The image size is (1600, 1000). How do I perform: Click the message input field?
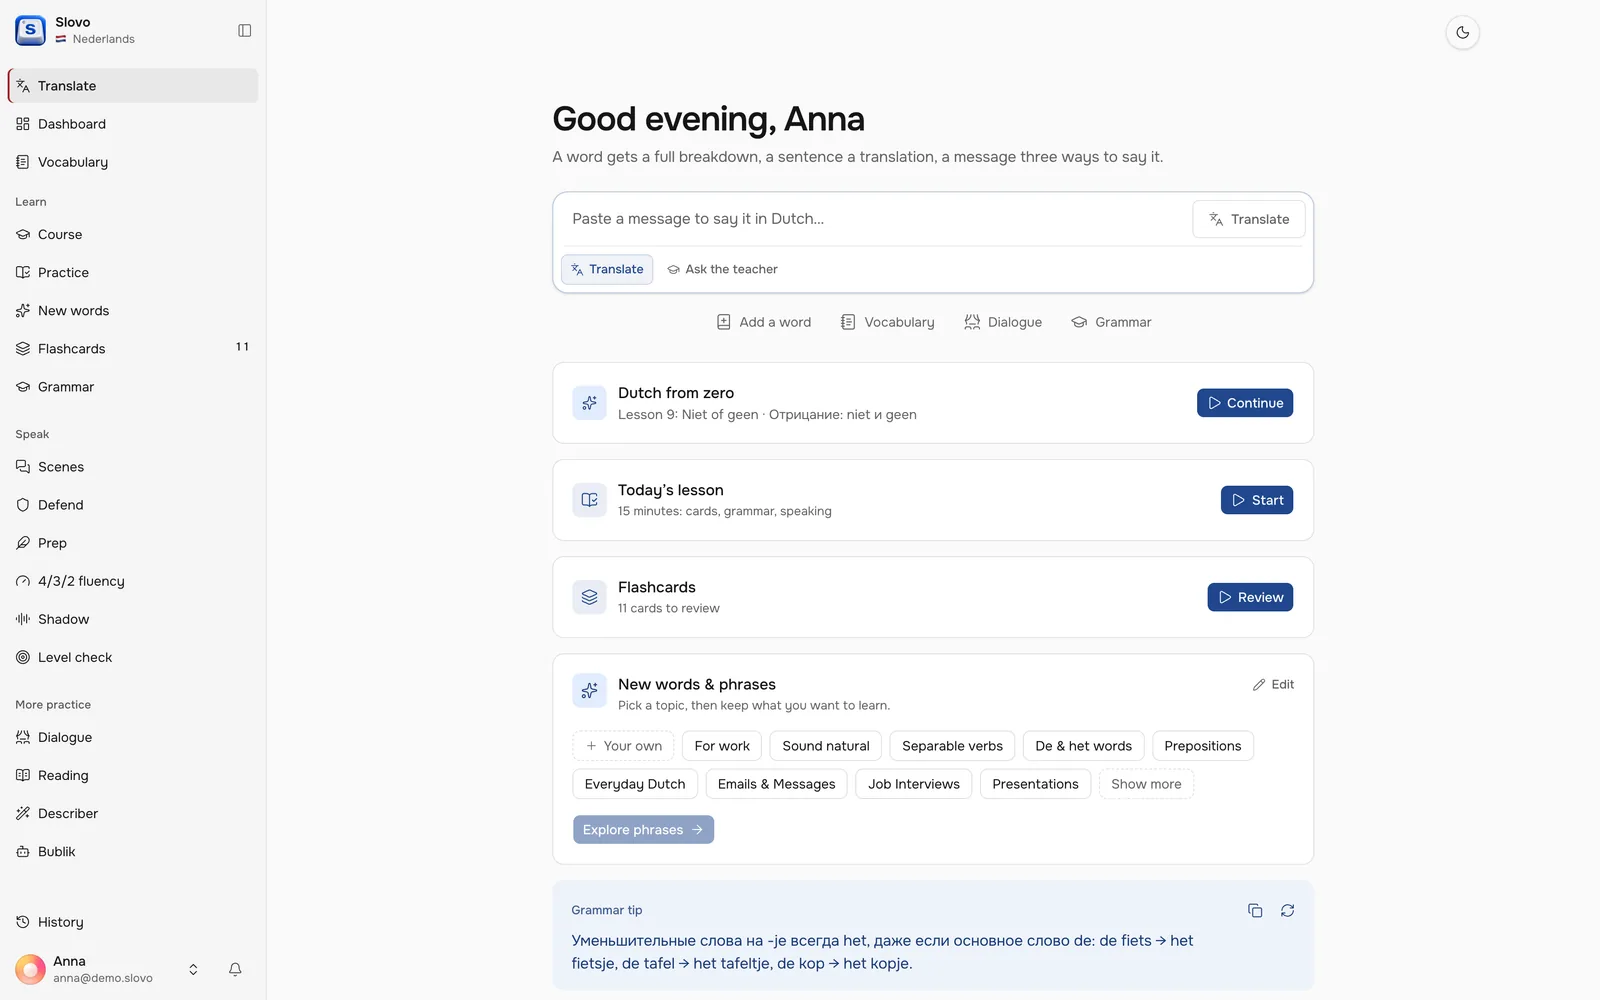[875, 219]
